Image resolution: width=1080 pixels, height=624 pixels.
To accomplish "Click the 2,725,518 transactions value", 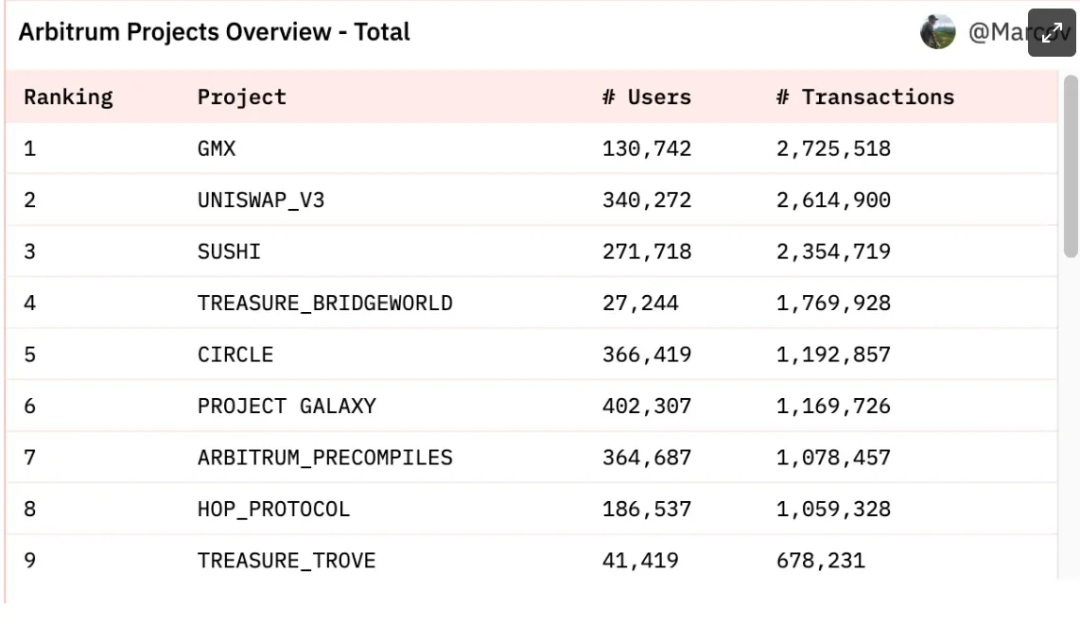I will click(833, 149).
